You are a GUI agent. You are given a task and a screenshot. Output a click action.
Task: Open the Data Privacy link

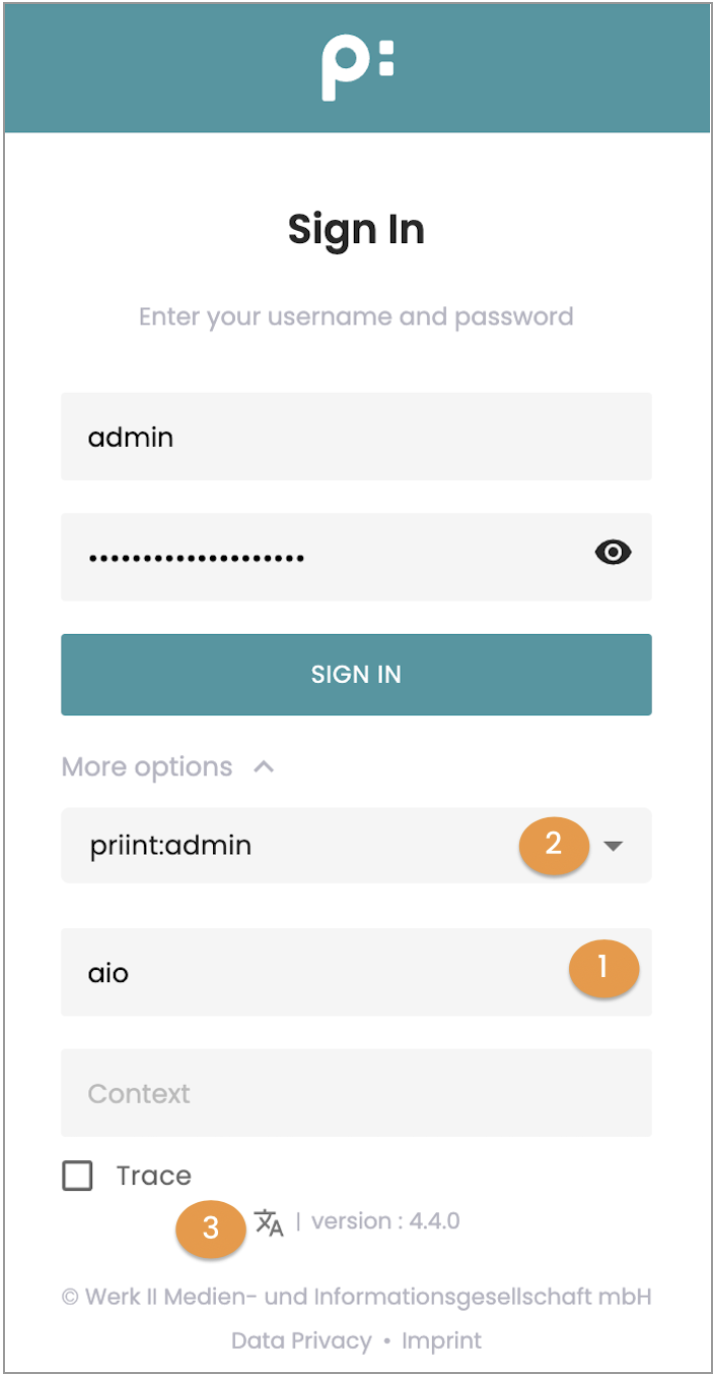(x=301, y=1340)
